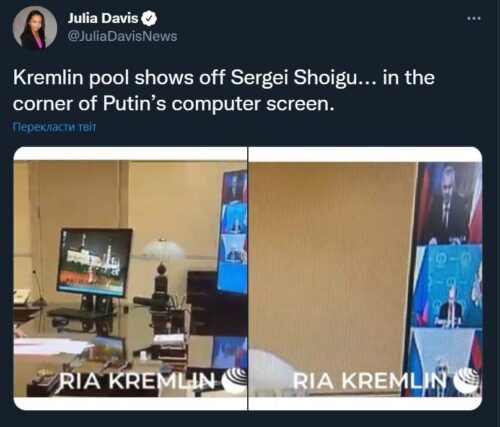Open the right zoomed-in photo

pos(365,278)
